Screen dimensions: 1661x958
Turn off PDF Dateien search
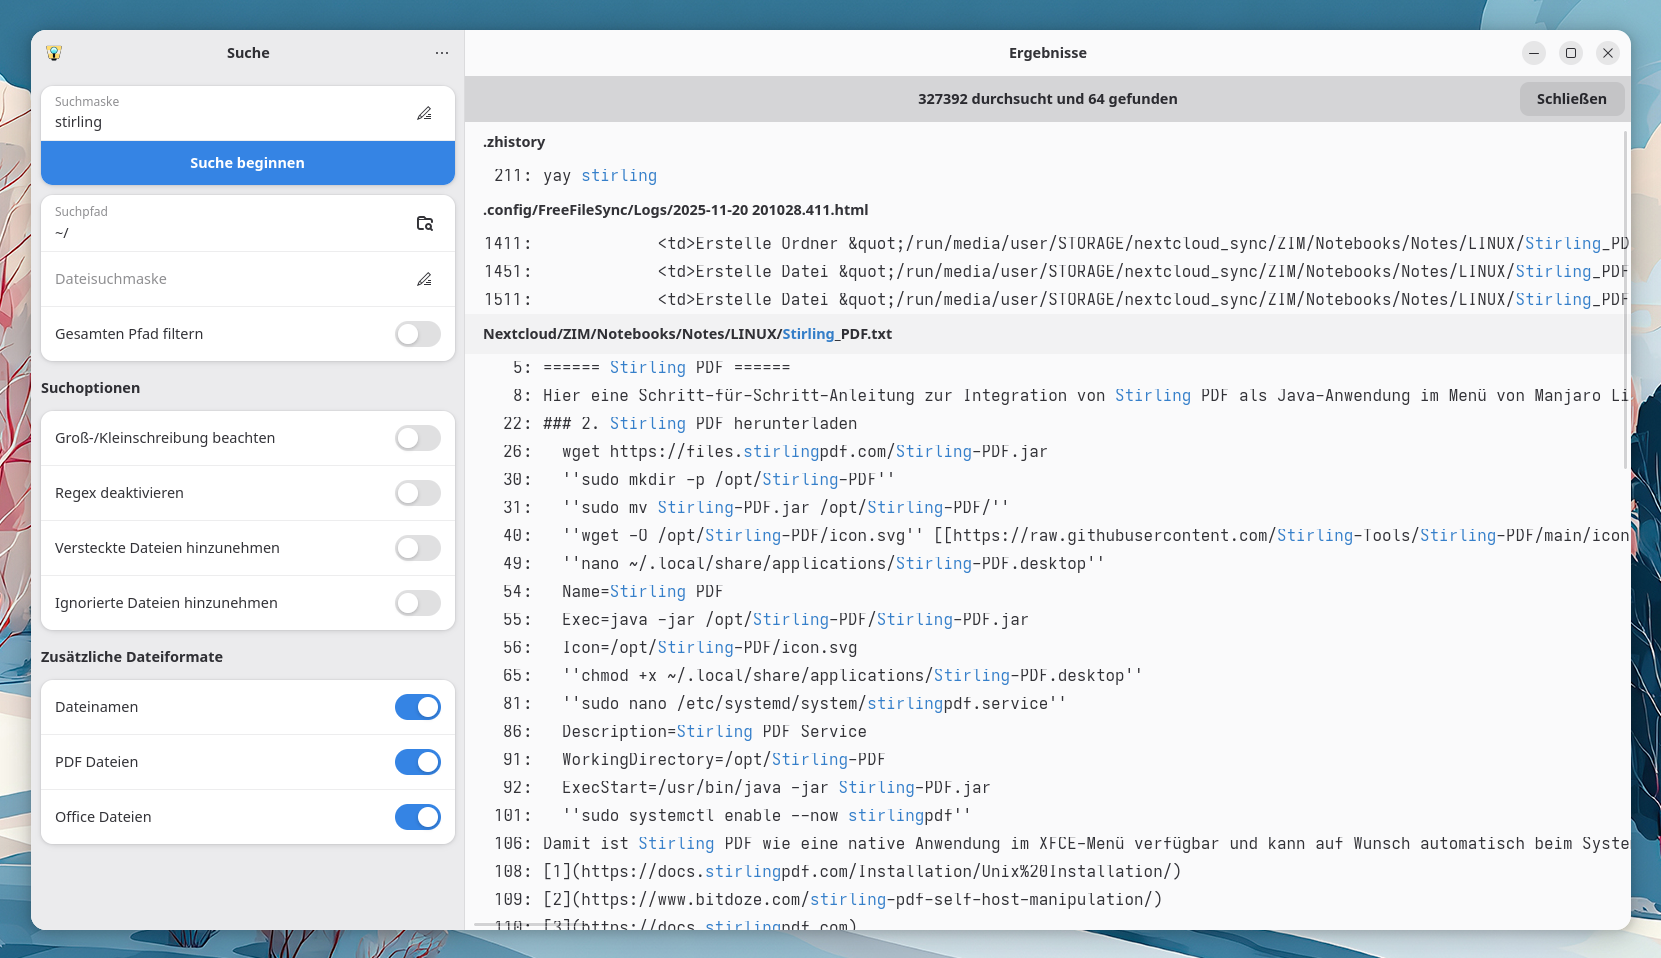point(417,762)
